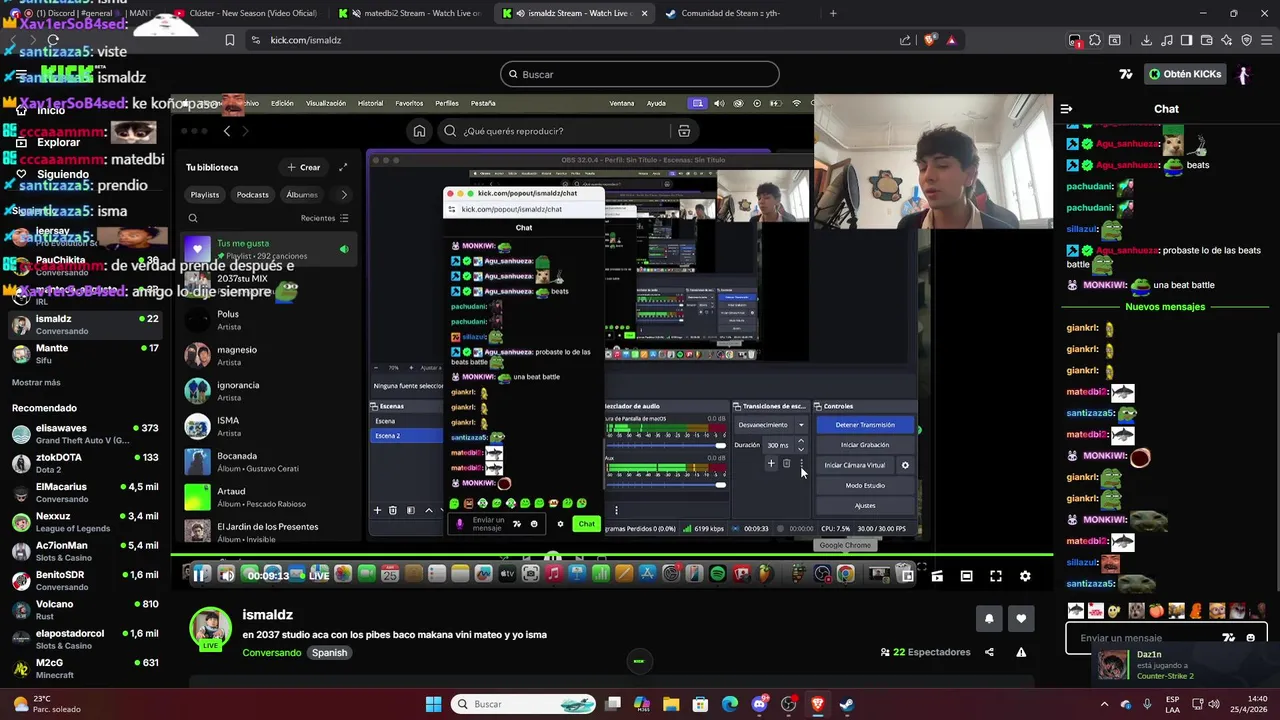Focus the Kick search box
This screenshot has height=720, width=1280.
point(640,74)
